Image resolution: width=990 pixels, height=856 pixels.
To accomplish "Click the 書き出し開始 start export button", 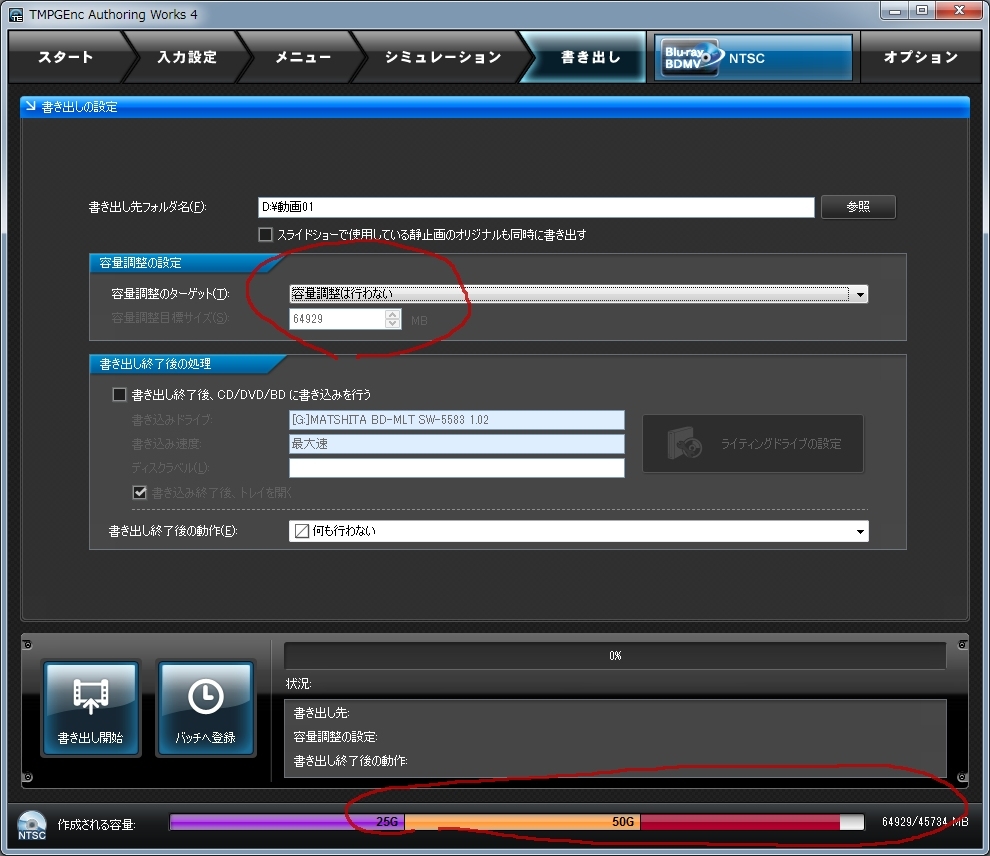I will [90, 708].
